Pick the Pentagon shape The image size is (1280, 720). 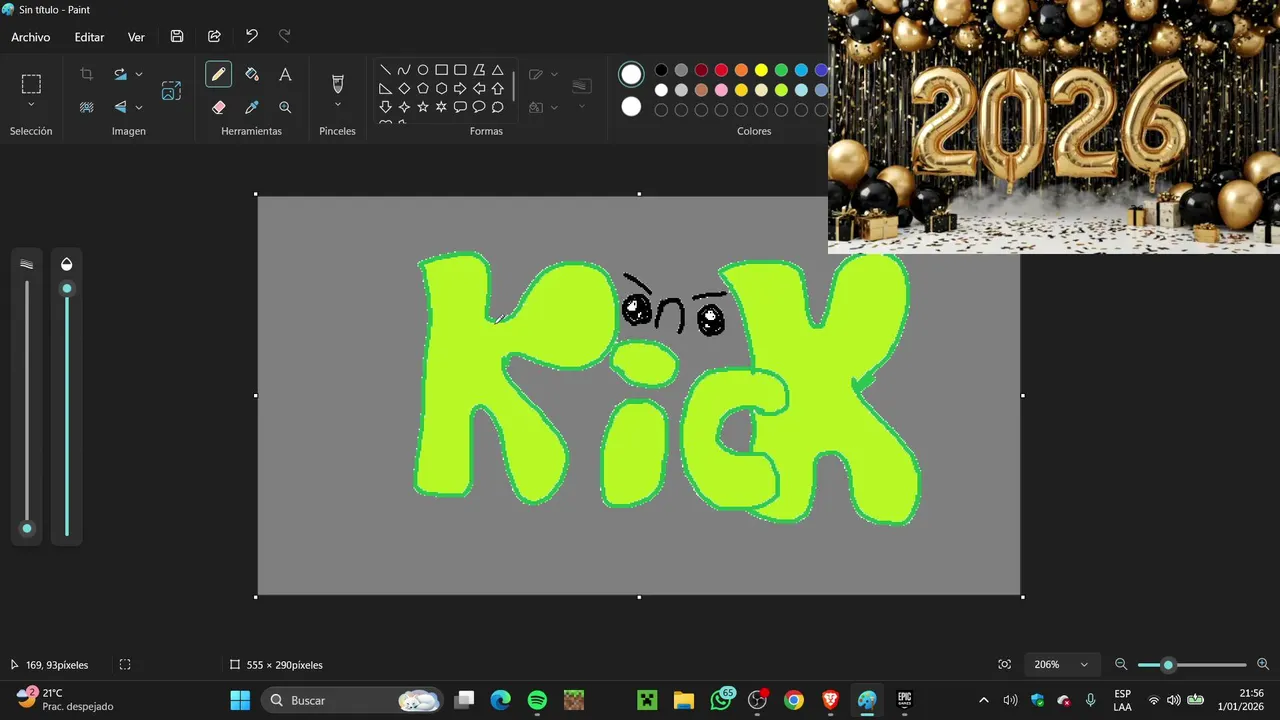click(423, 89)
